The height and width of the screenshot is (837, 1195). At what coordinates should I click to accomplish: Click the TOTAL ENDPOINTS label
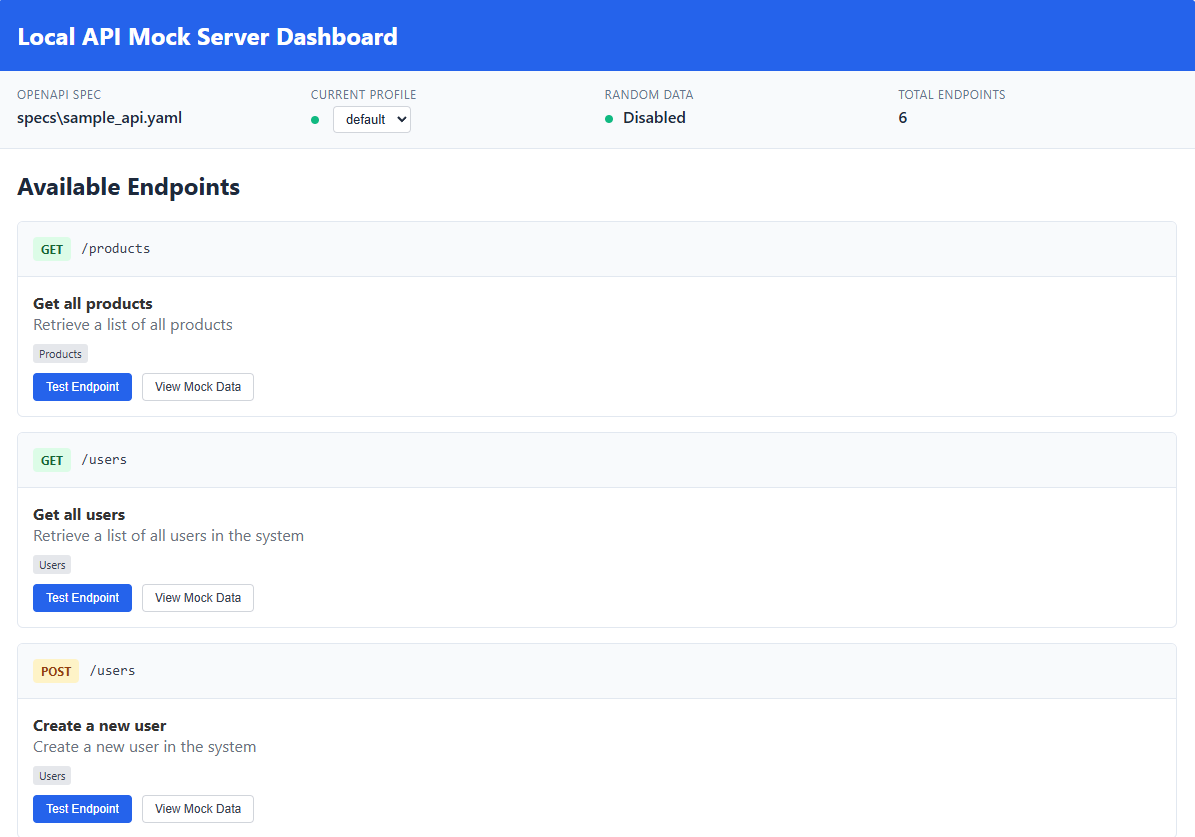tap(952, 95)
